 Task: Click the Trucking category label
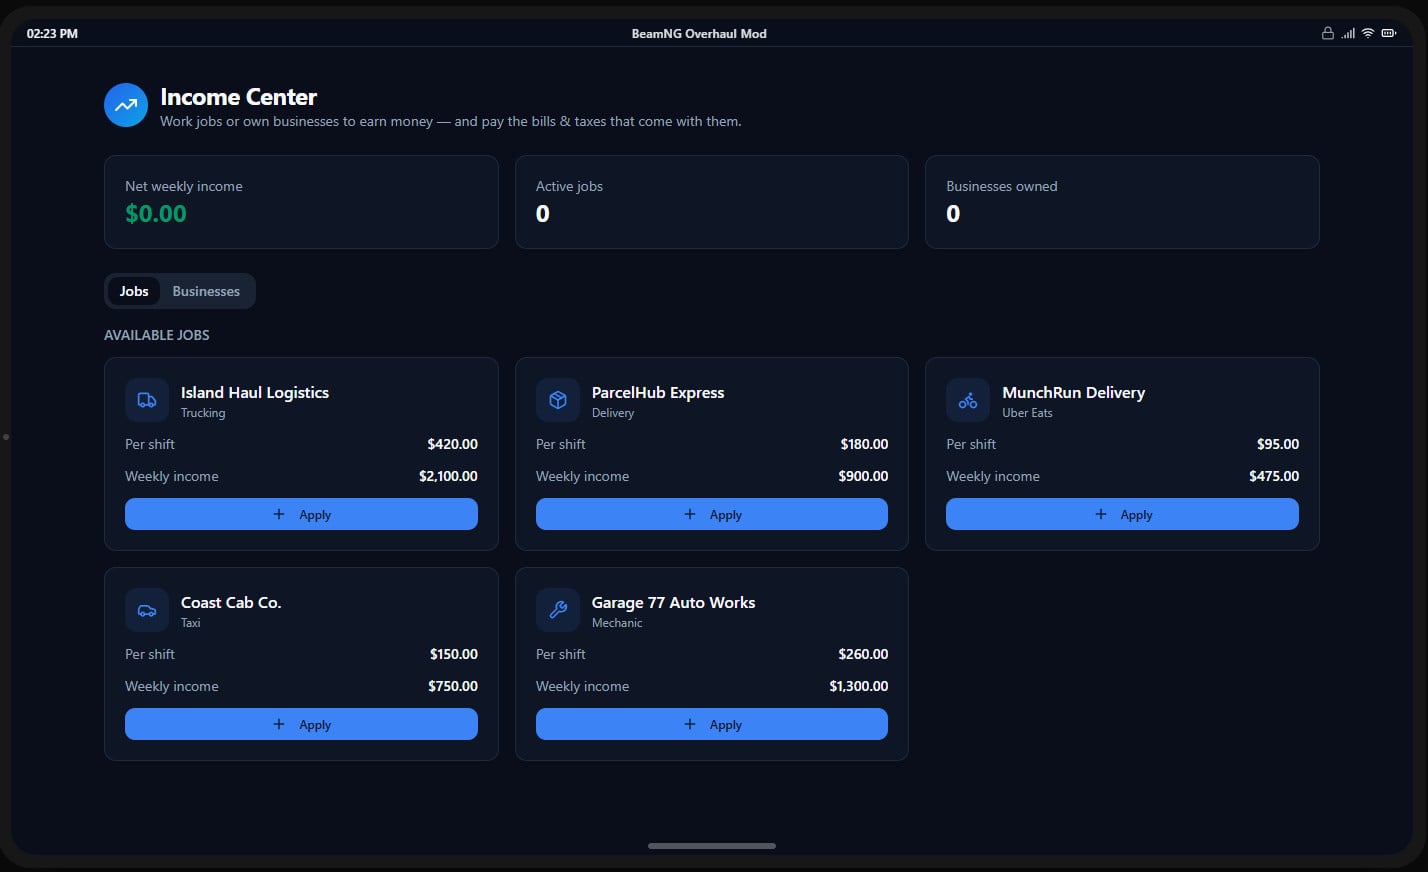[203, 413]
